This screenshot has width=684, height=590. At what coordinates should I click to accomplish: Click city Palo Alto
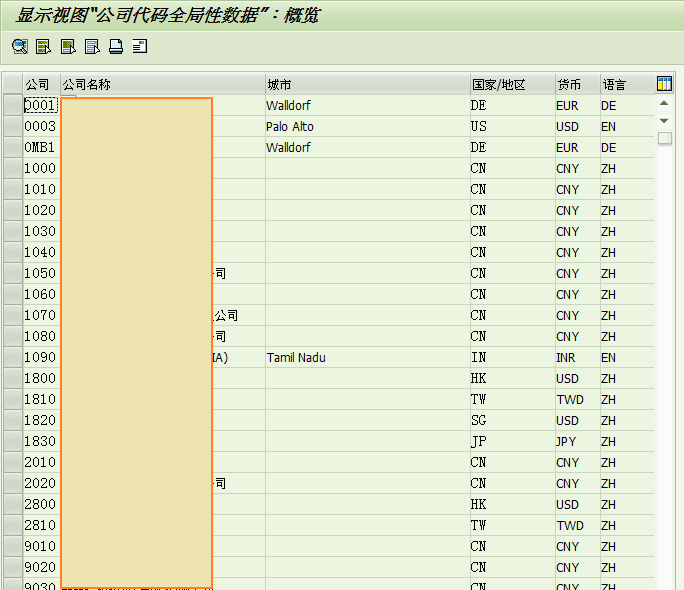[x=290, y=126]
